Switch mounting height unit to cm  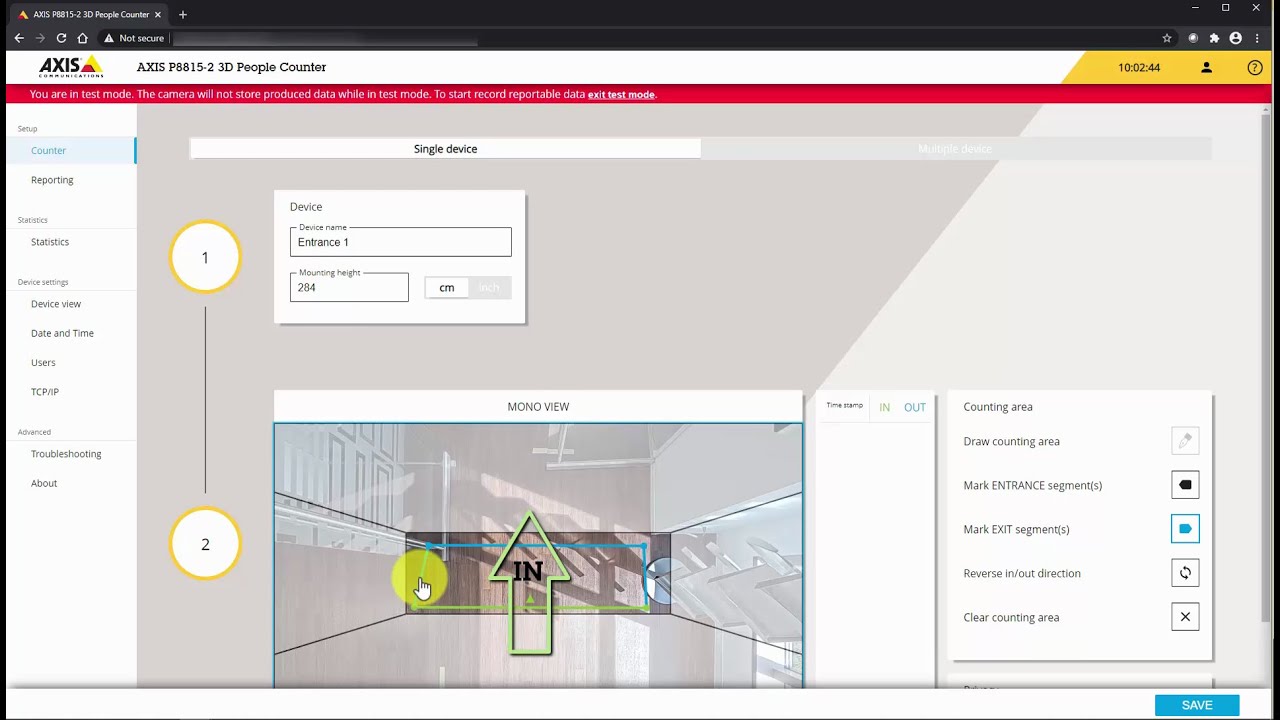click(x=447, y=288)
